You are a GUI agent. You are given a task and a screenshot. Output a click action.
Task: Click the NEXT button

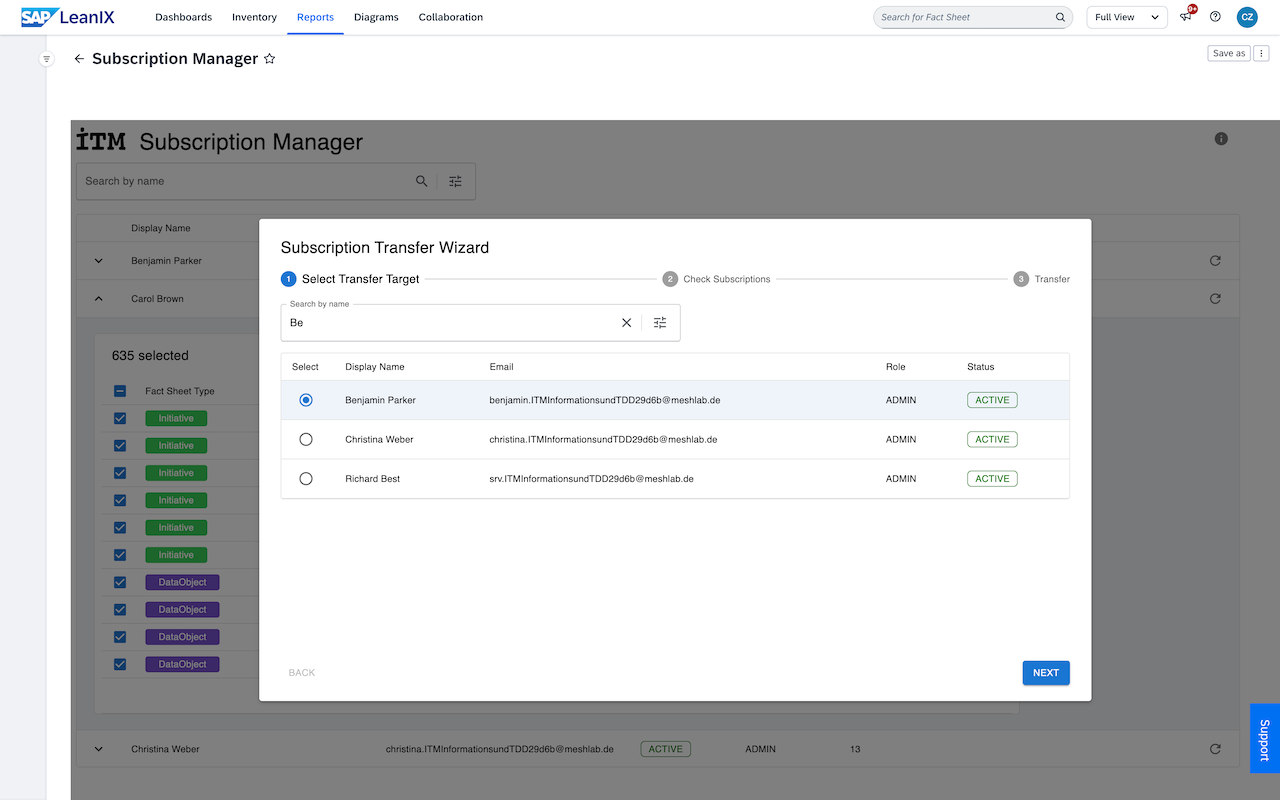1046,673
